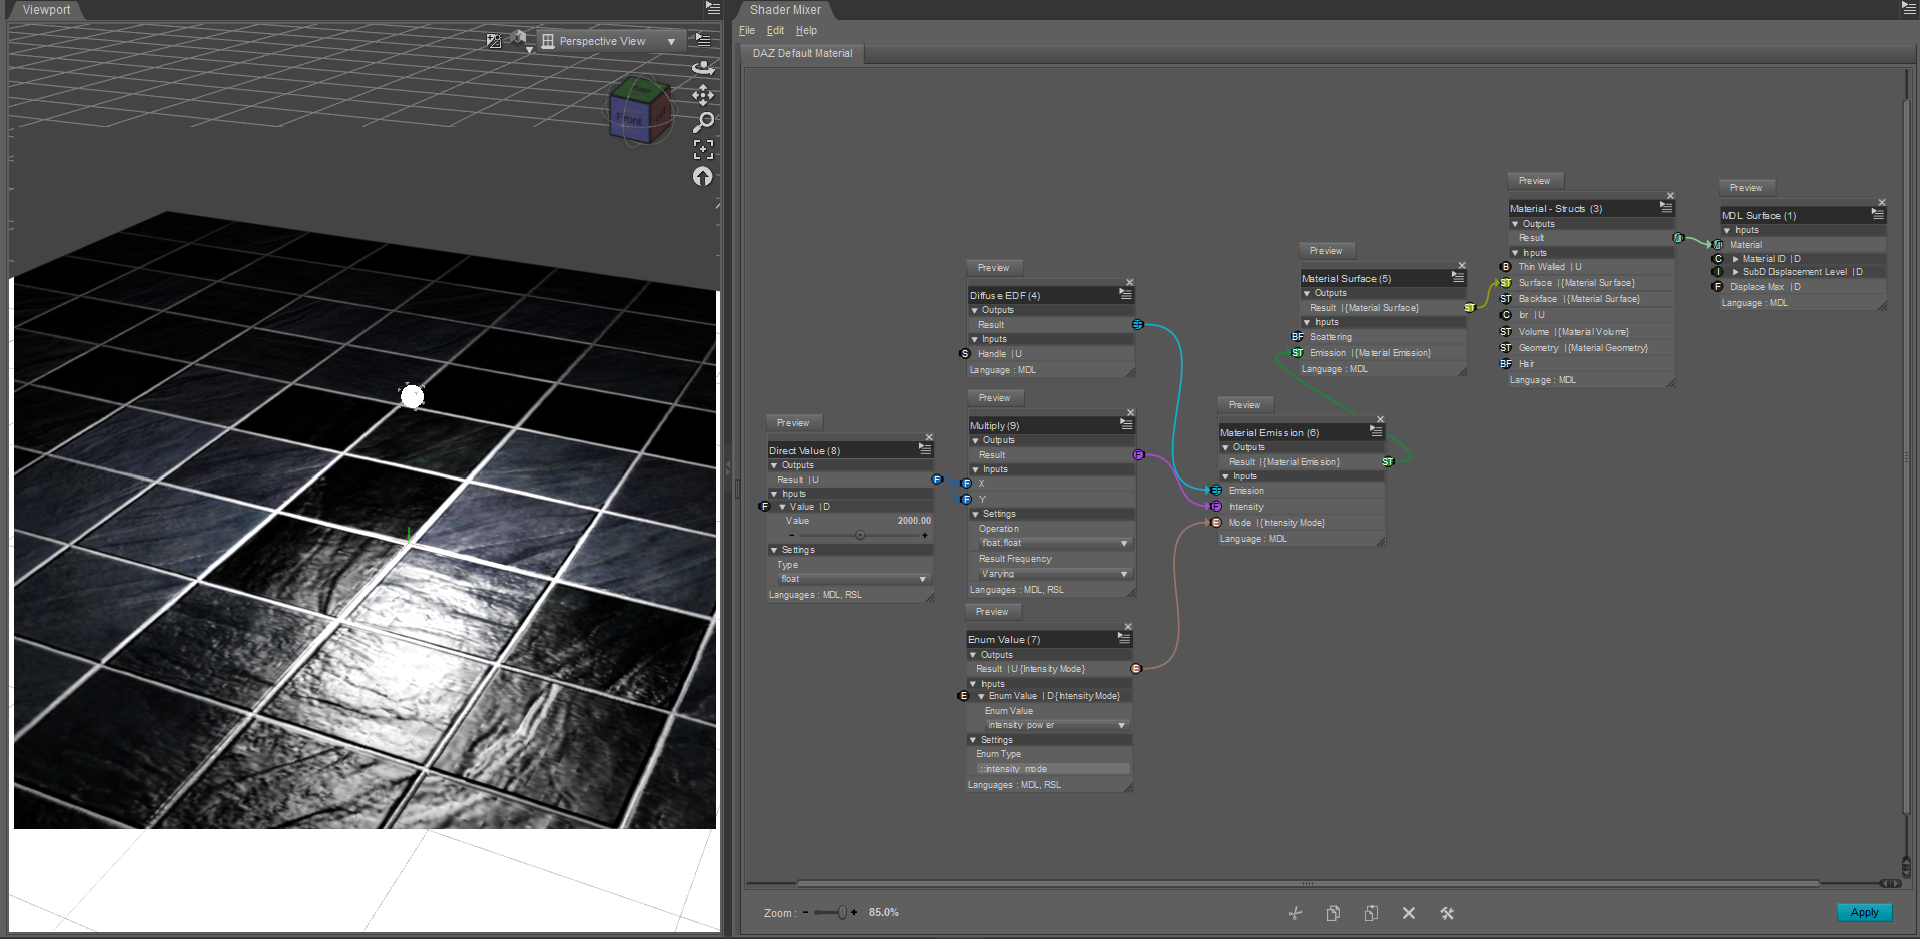
Task: Select the Pan camera tool icon
Action: 703,95
